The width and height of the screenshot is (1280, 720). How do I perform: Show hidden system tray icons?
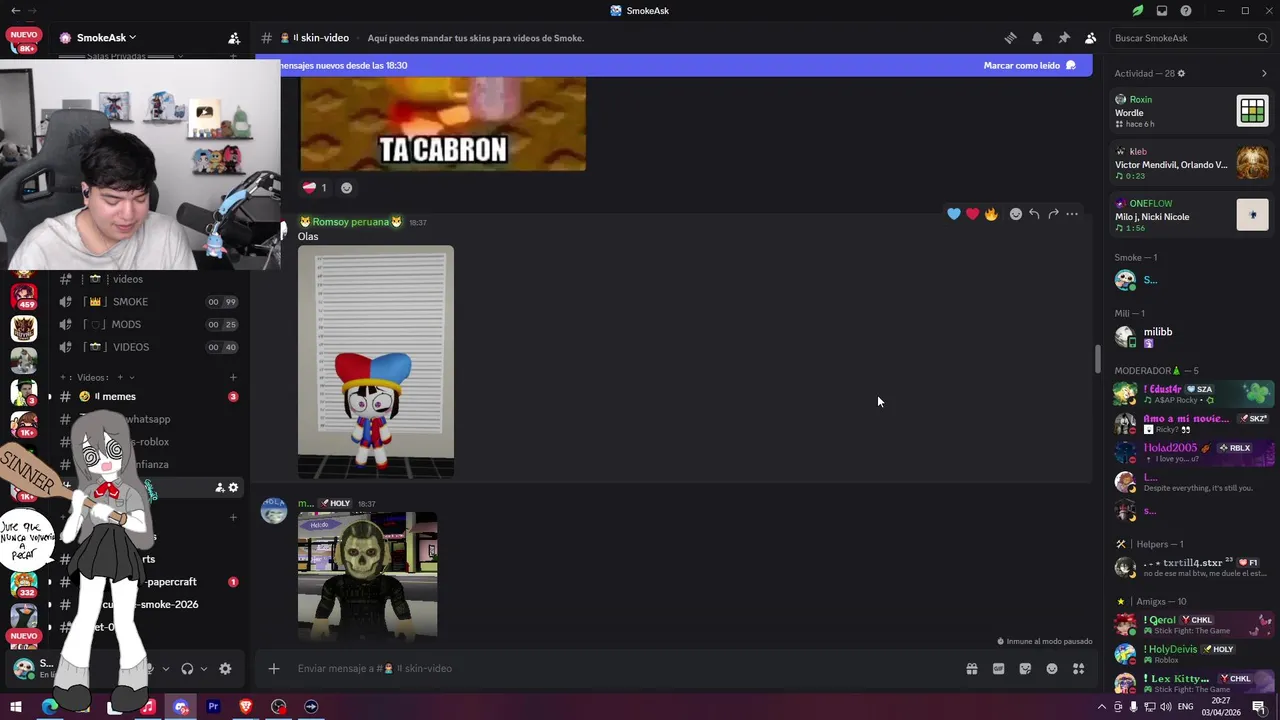1102,707
